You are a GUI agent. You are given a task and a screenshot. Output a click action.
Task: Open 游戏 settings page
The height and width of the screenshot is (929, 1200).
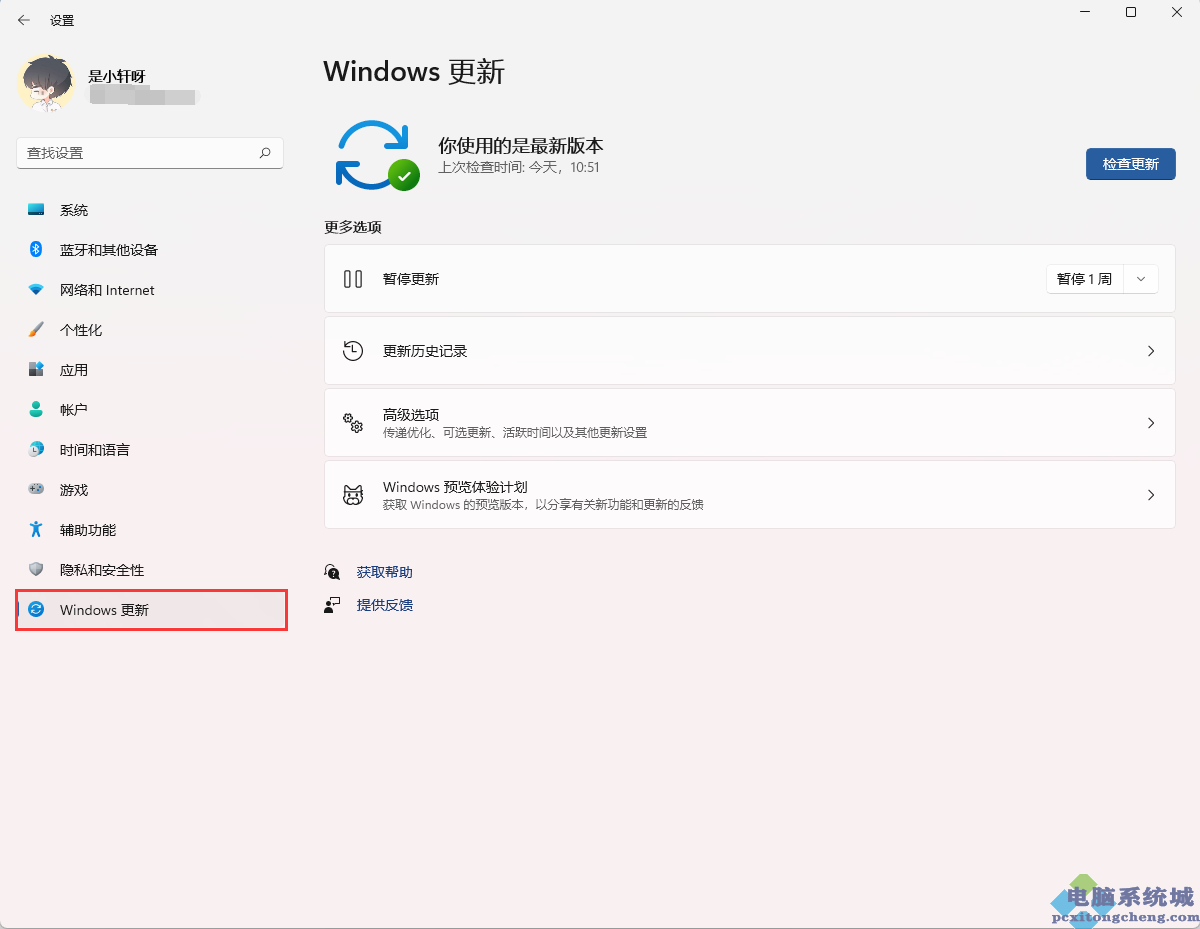[150, 490]
